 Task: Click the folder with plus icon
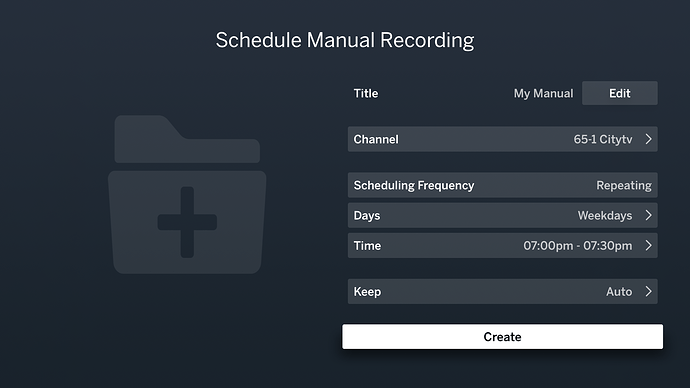(x=187, y=194)
